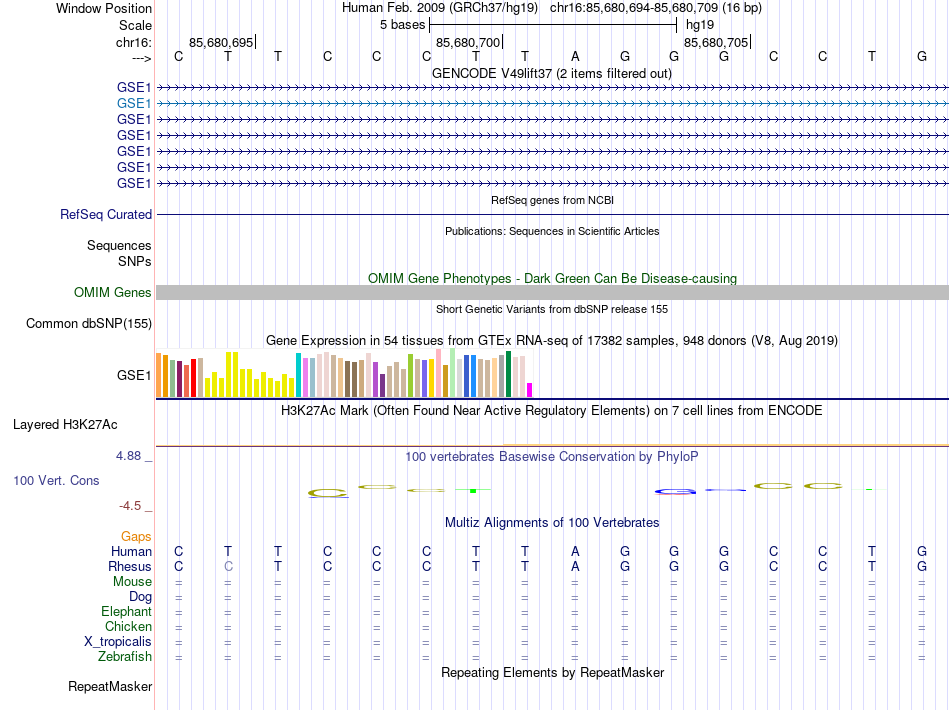This screenshot has width=950, height=710.
Task: Open the RefSeq Curated track label
Action: point(106,214)
